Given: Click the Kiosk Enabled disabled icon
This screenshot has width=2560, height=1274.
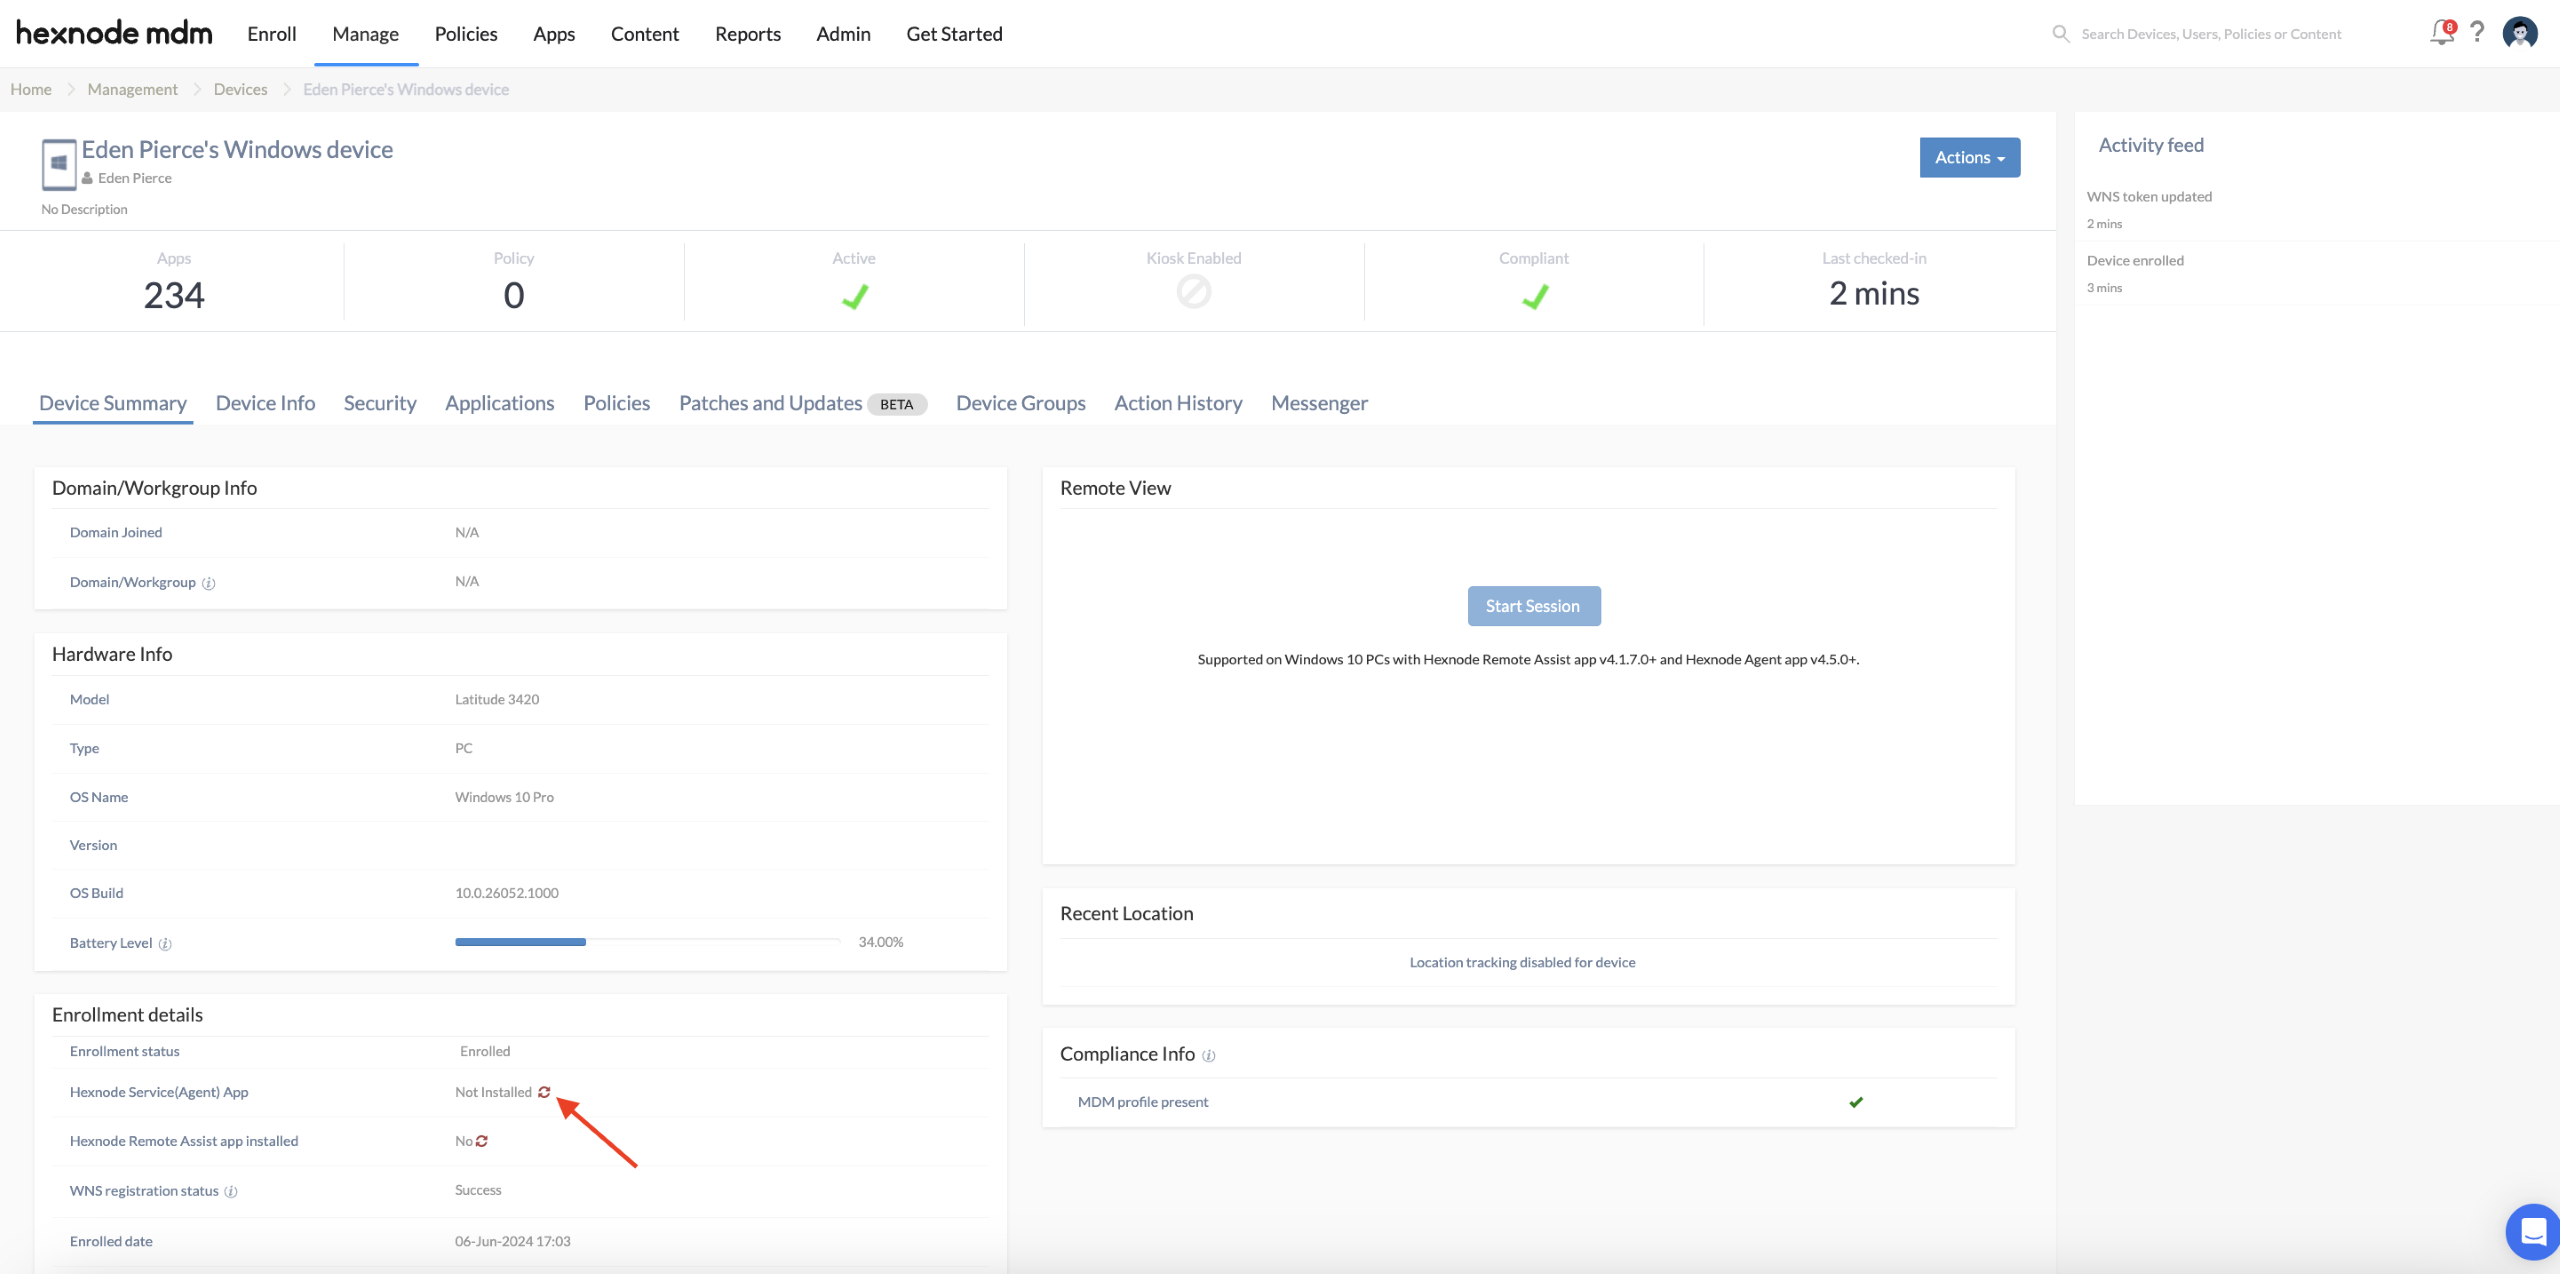Looking at the screenshot, I should tap(1193, 292).
